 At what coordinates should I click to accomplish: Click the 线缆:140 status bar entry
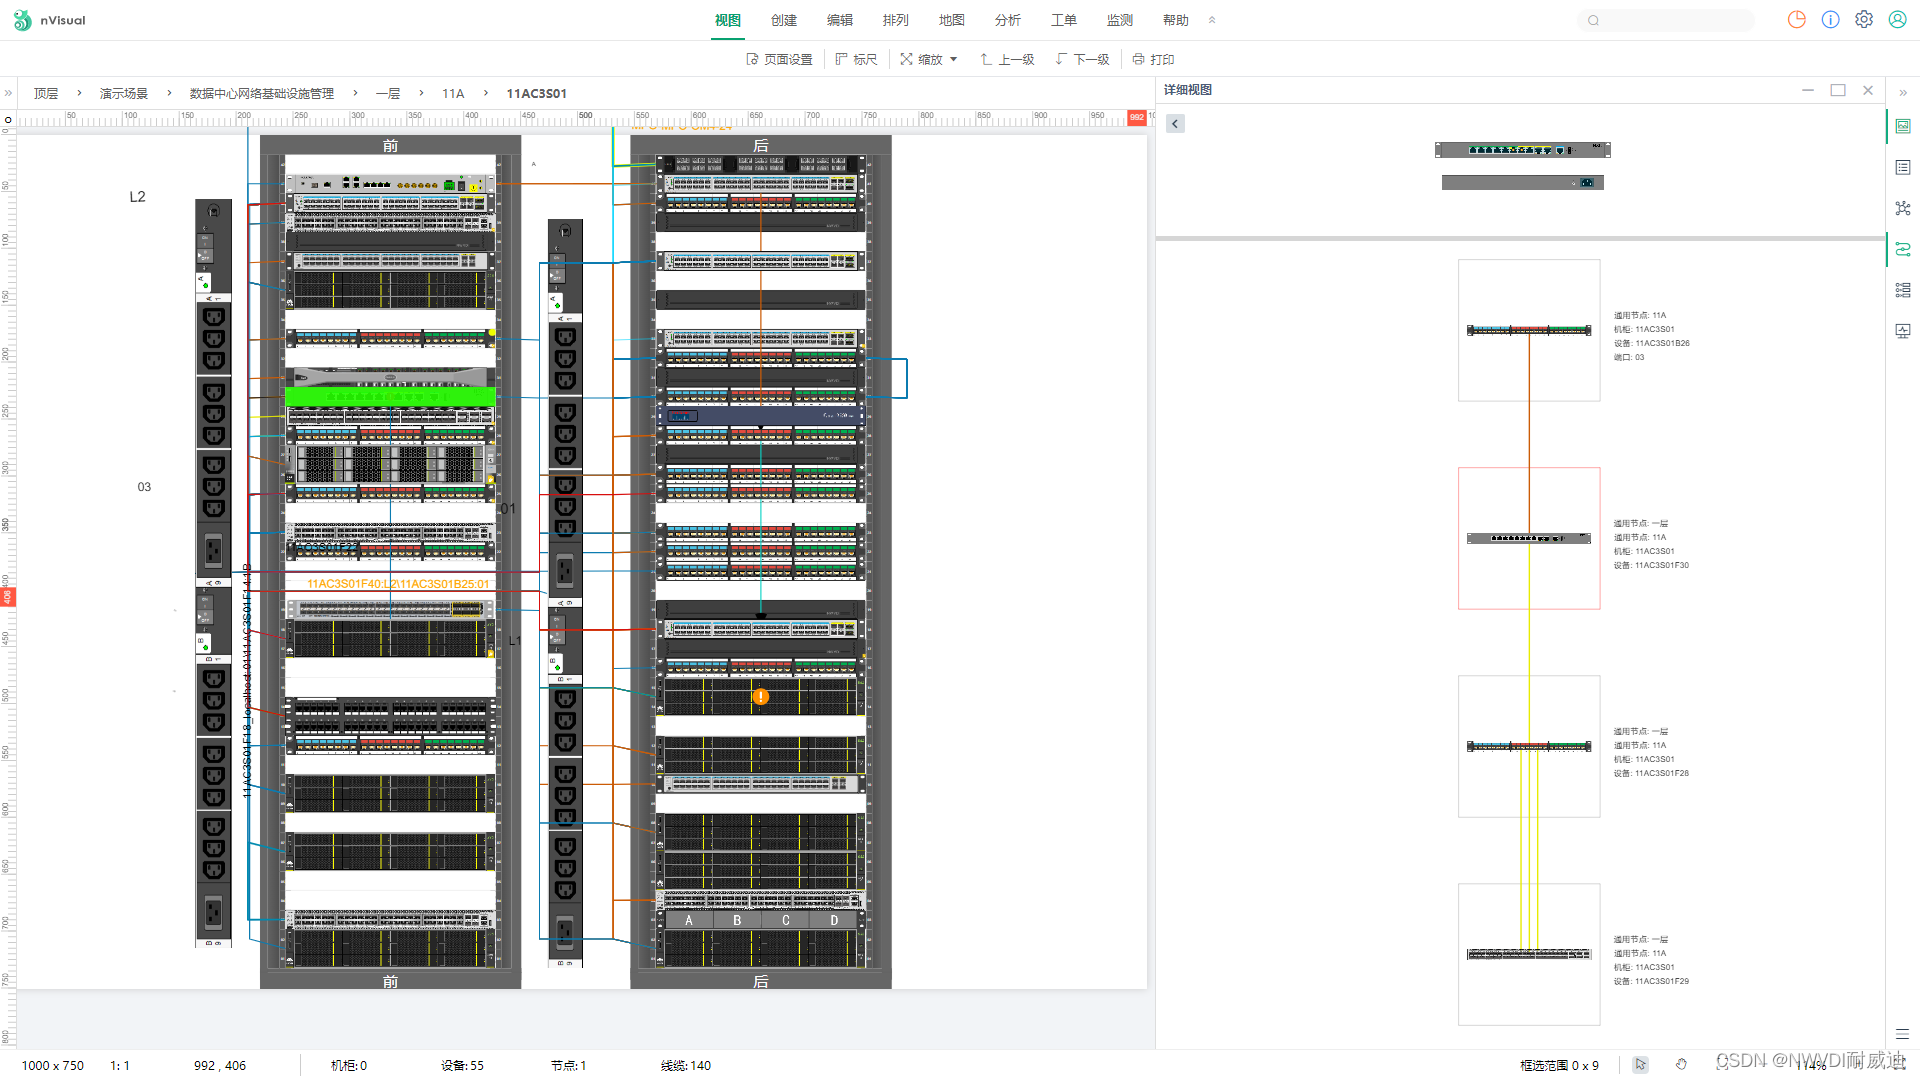pyautogui.click(x=685, y=1065)
